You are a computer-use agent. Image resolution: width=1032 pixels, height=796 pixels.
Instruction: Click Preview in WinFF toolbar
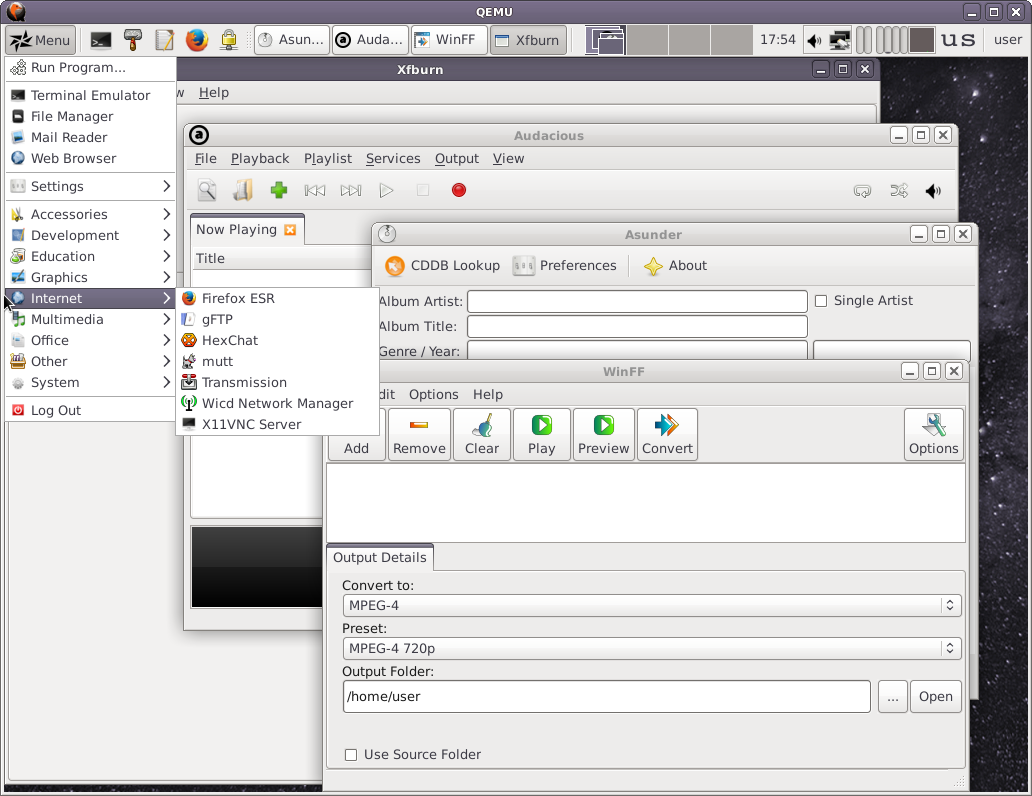(x=604, y=435)
